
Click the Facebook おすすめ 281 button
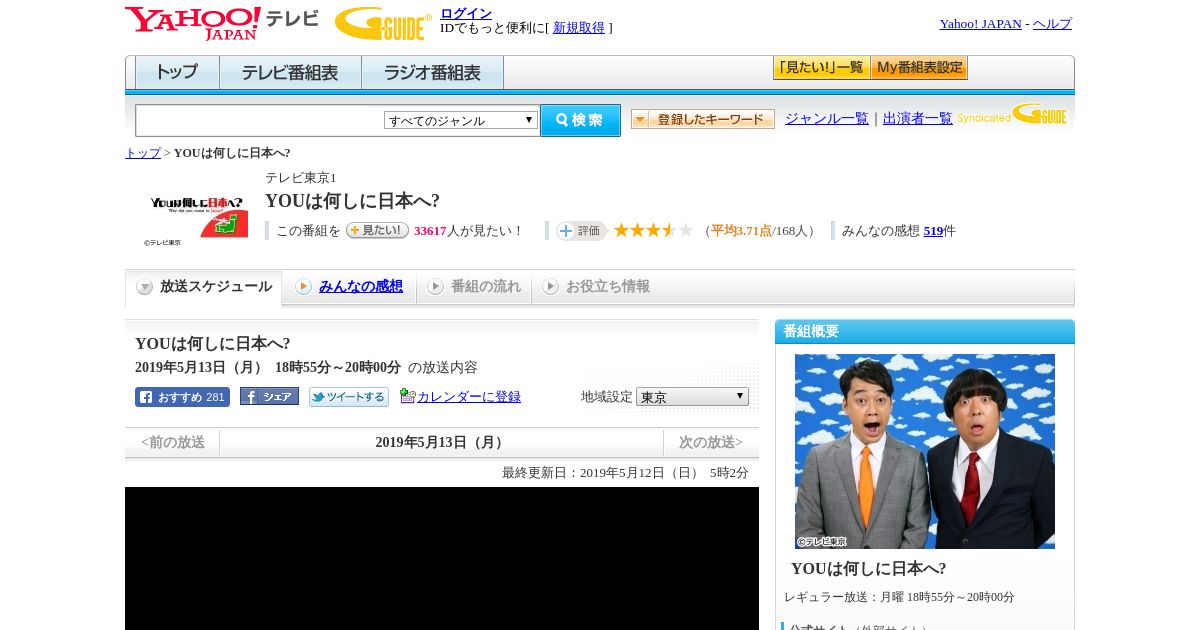click(182, 397)
